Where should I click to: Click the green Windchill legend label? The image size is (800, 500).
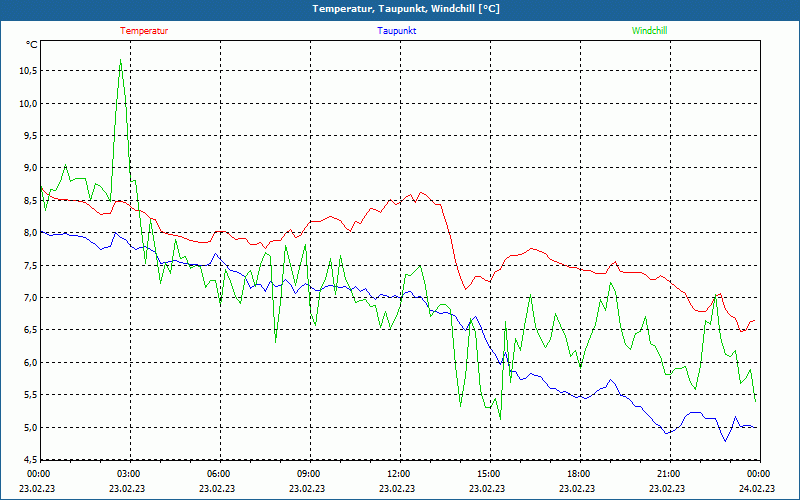tap(649, 31)
